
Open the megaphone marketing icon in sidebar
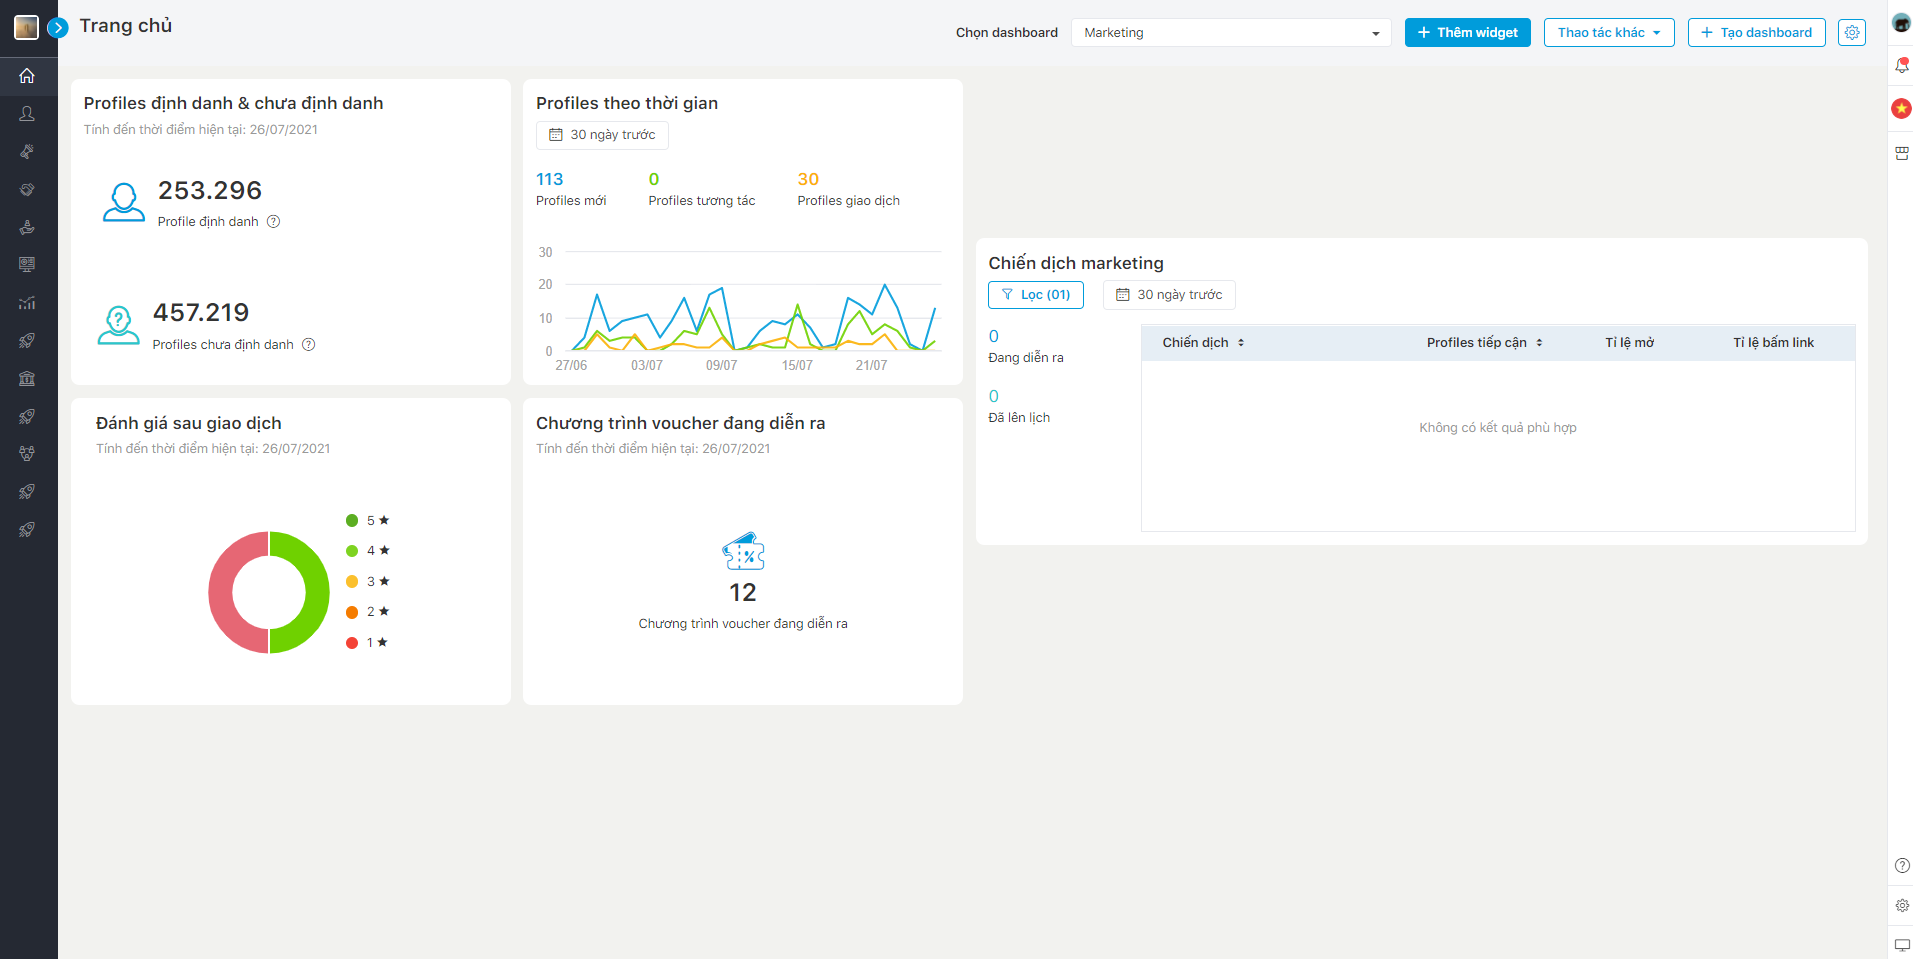27,152
